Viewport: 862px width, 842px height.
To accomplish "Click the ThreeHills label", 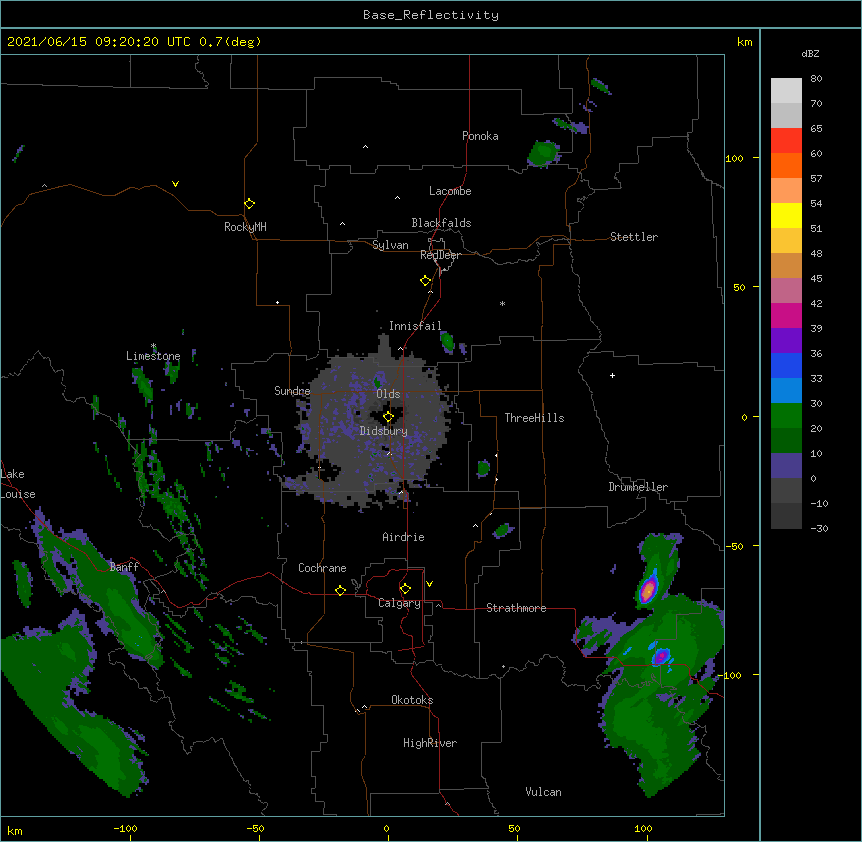I will [534, 418].
